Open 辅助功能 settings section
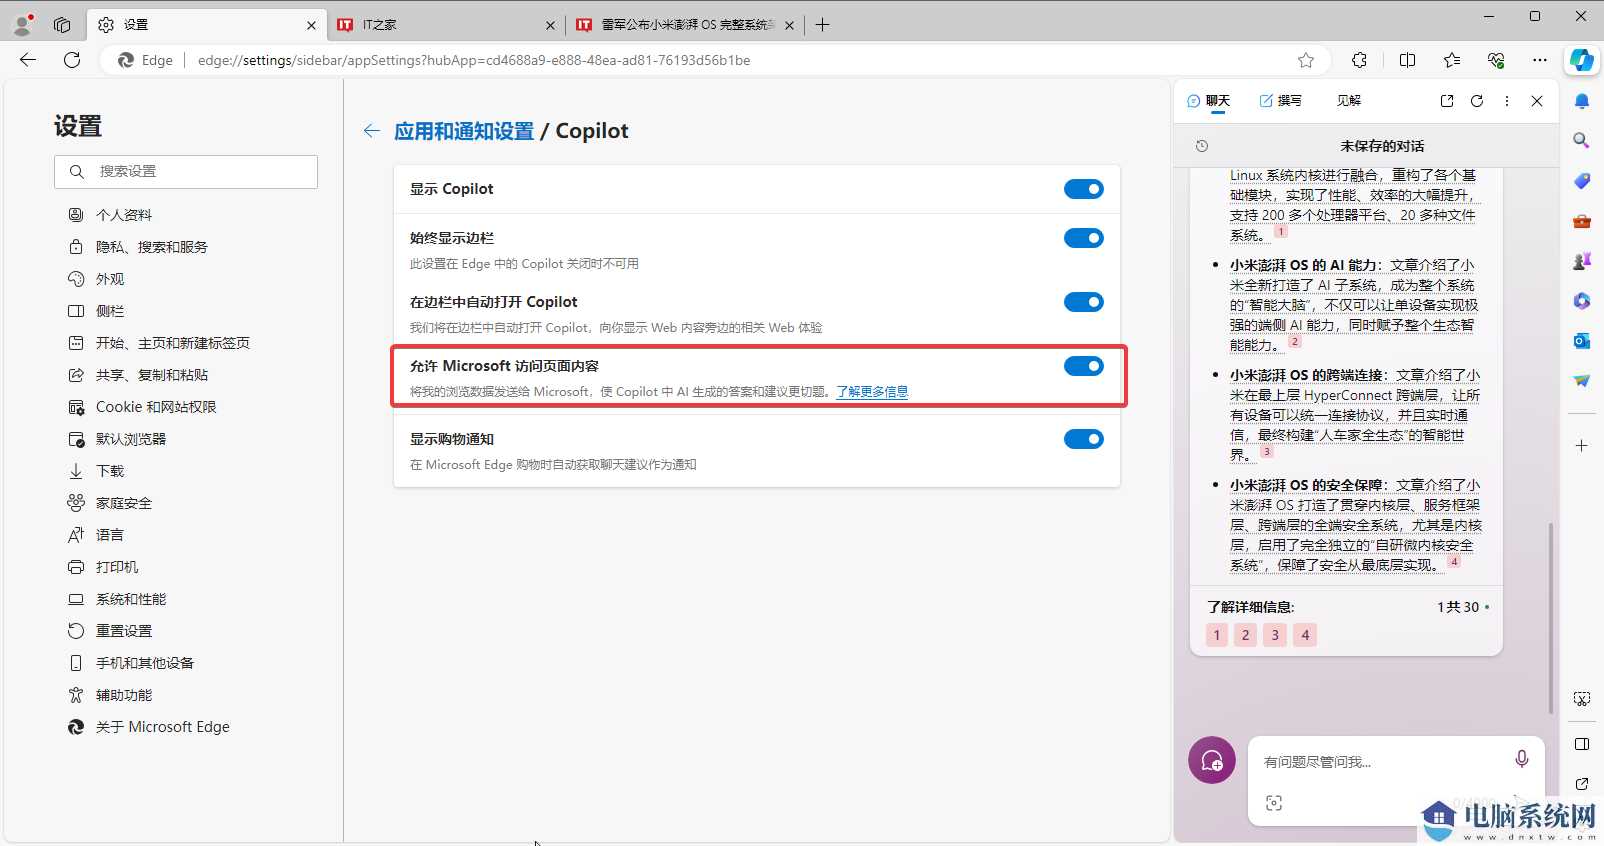 tap(124, 695)
